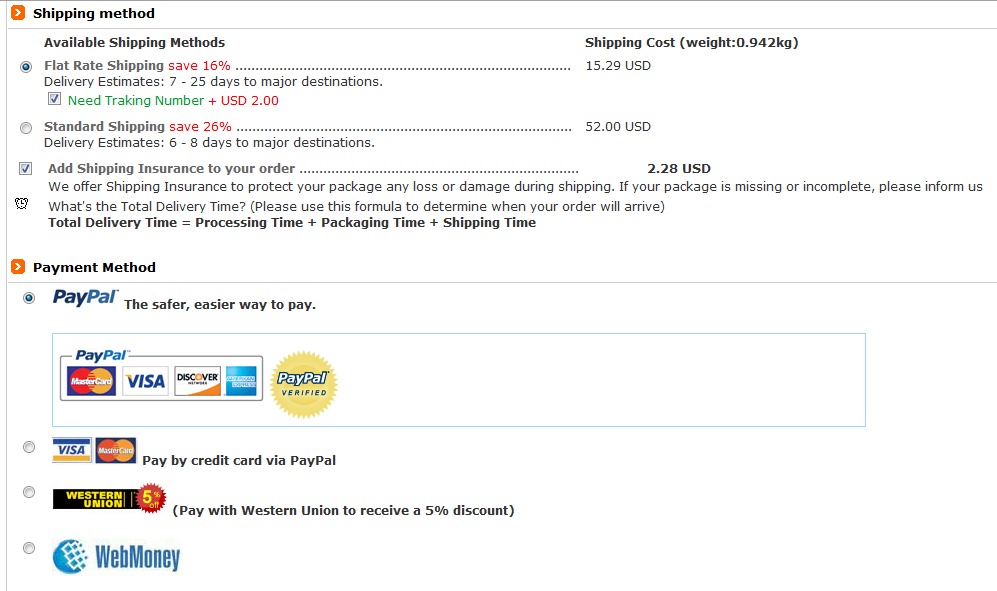Click the WebMoney logo
This screenshot has height=591, width=997.
118,559
